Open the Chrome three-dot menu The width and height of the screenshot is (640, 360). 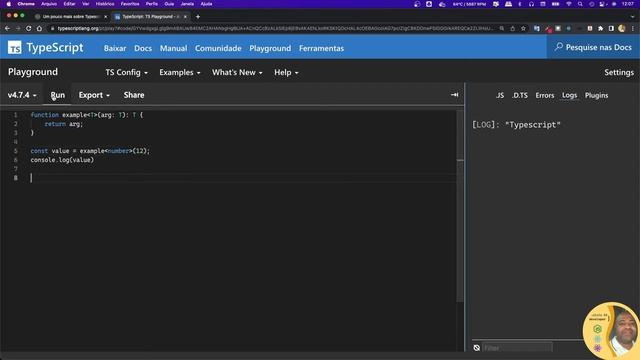coord(633,29)
